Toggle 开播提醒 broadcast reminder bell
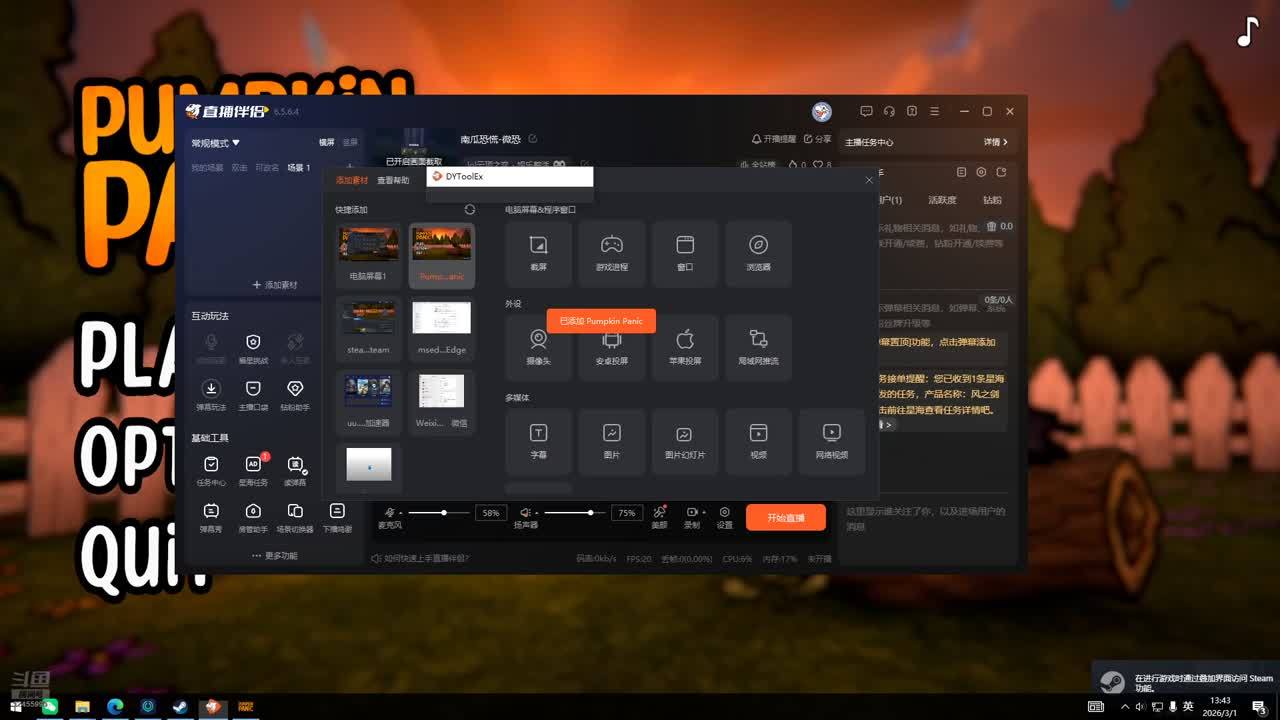1280x720 pixels. point(773,139)
